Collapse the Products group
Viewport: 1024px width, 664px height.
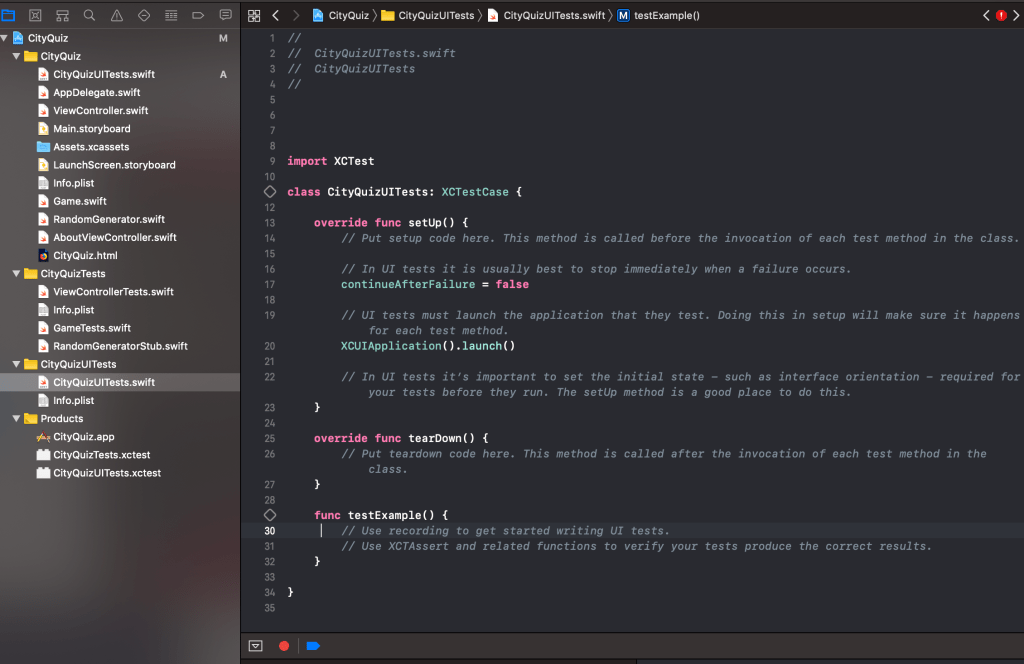point(16,419)
